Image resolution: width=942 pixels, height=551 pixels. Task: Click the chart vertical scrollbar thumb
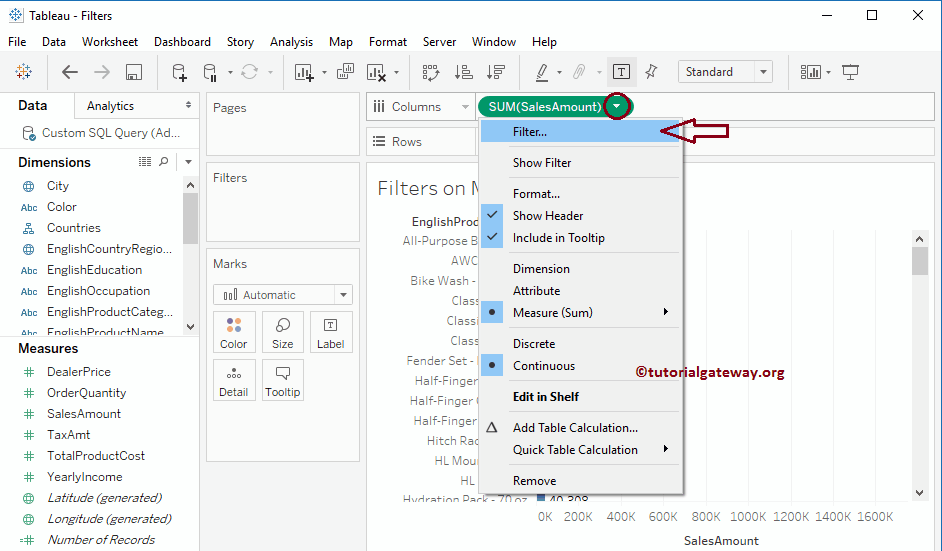(919, 261)
